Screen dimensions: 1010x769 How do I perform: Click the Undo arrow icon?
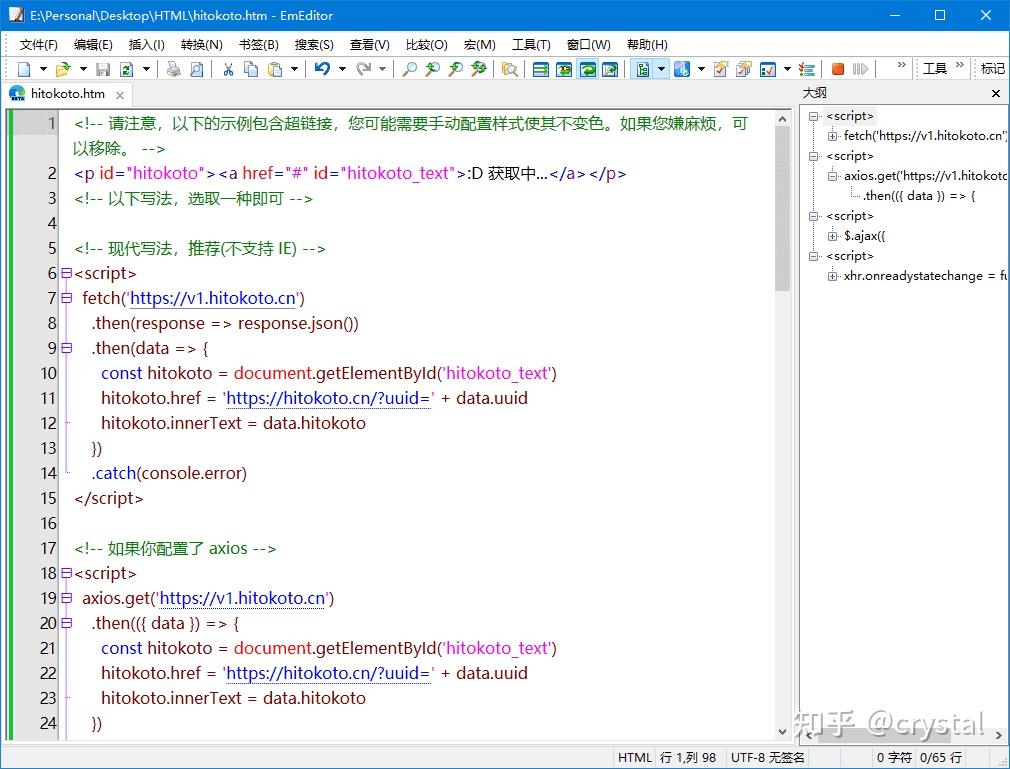[323, 69]
